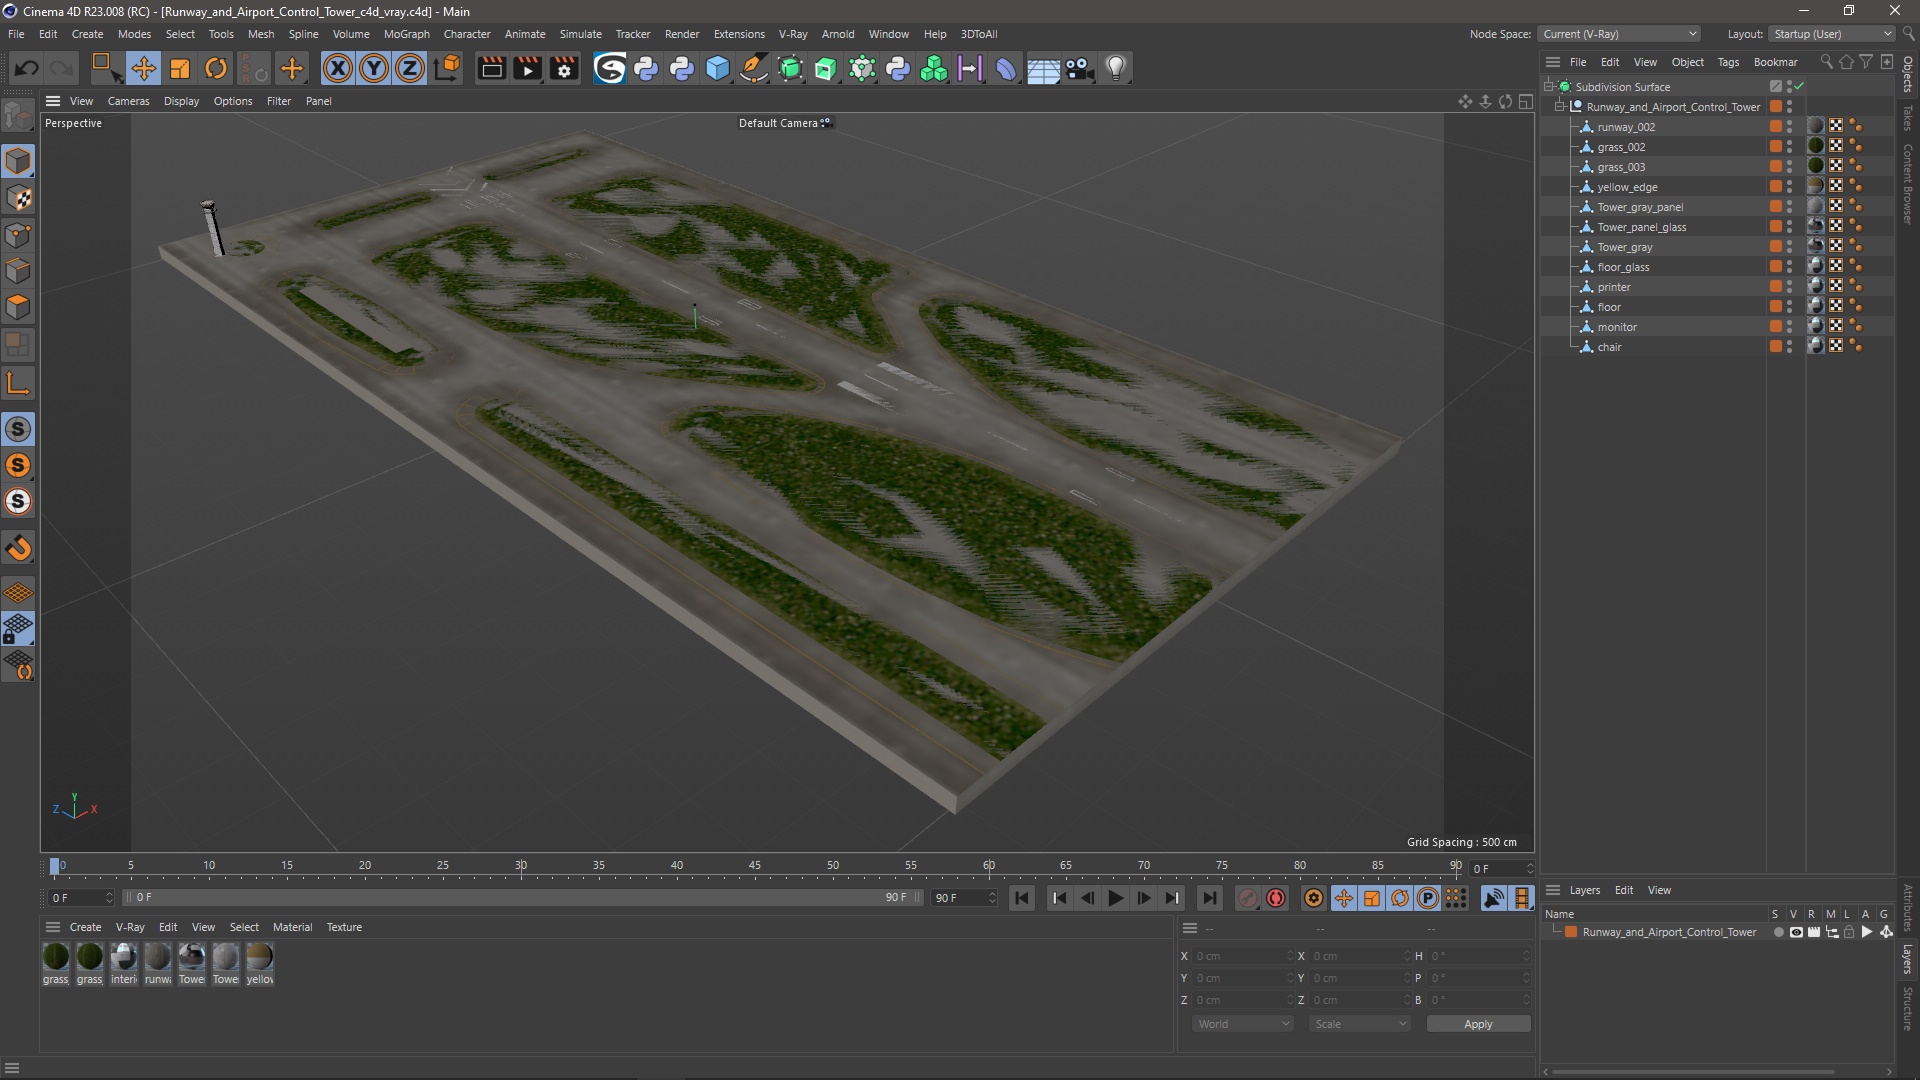
Task: Click frame 45 on timeline ruler
Action: point(755,866)
